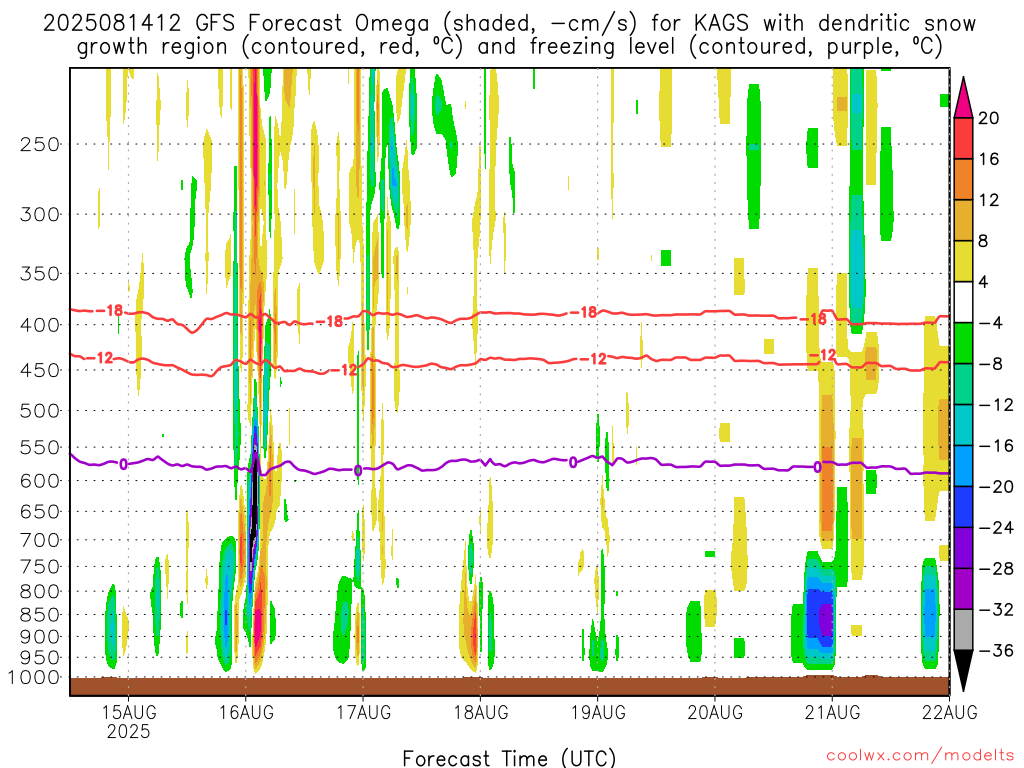This screenshot has height=768, width=1024.
Task: Click the 900 pressure level label
Action: 39,637
